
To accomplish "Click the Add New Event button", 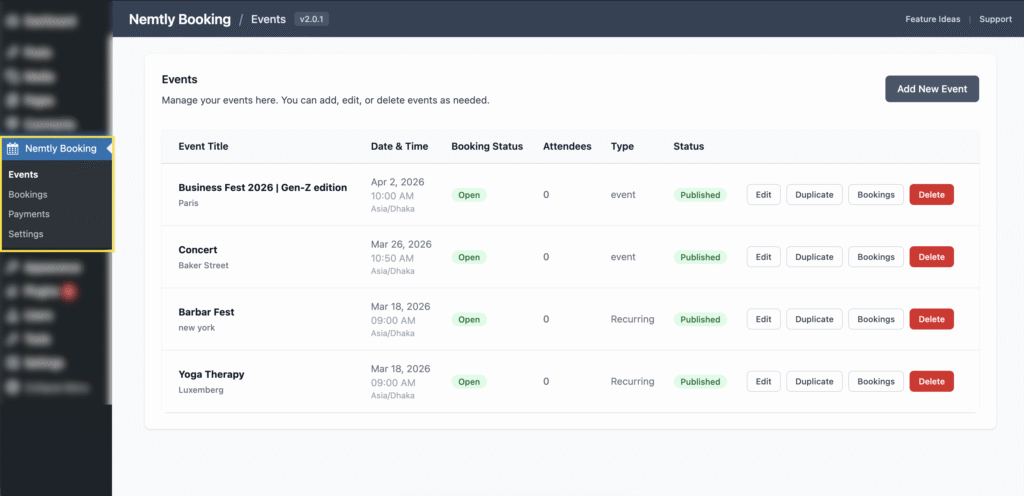I will (x=931, y=89).
